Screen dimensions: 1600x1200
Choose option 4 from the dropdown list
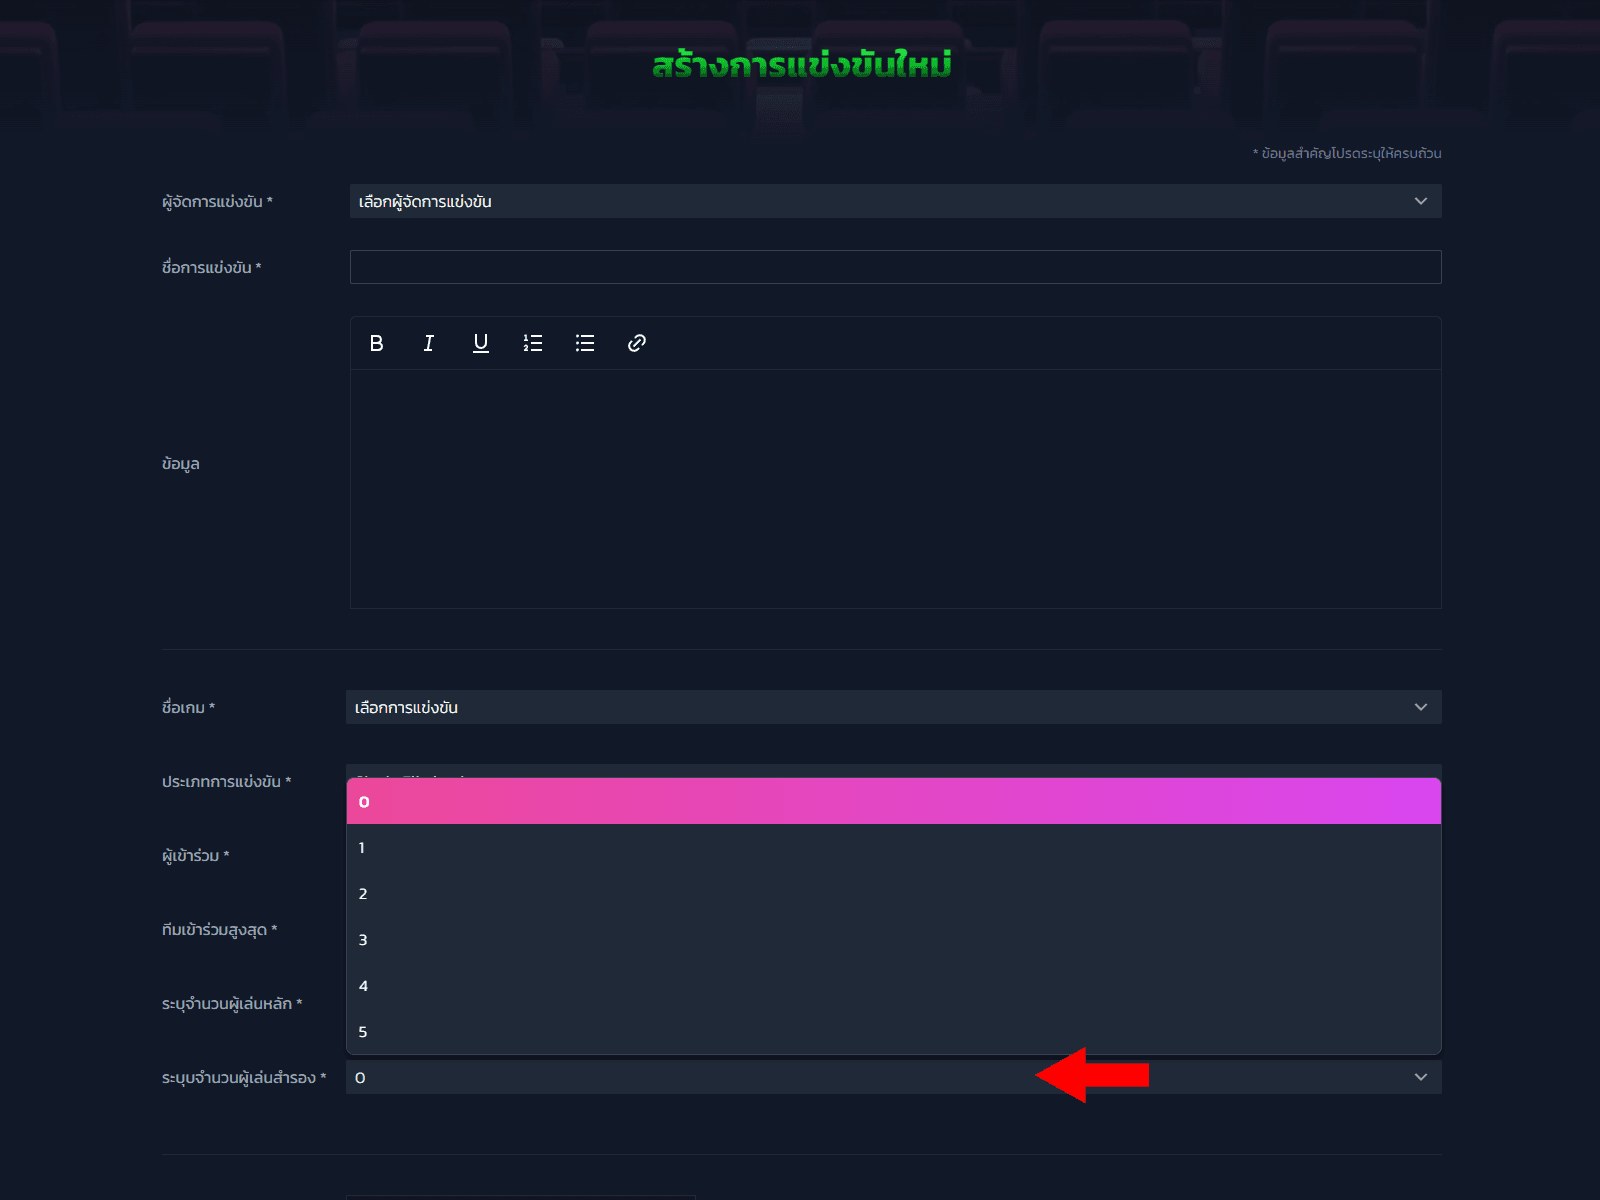coord(893,985)
